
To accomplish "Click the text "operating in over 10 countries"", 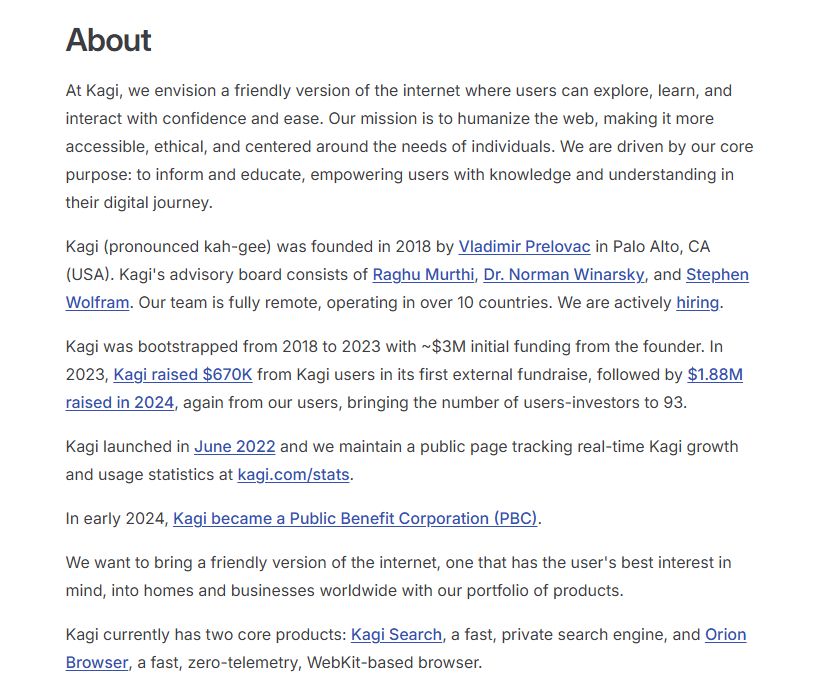I will (x=437, y=302).
